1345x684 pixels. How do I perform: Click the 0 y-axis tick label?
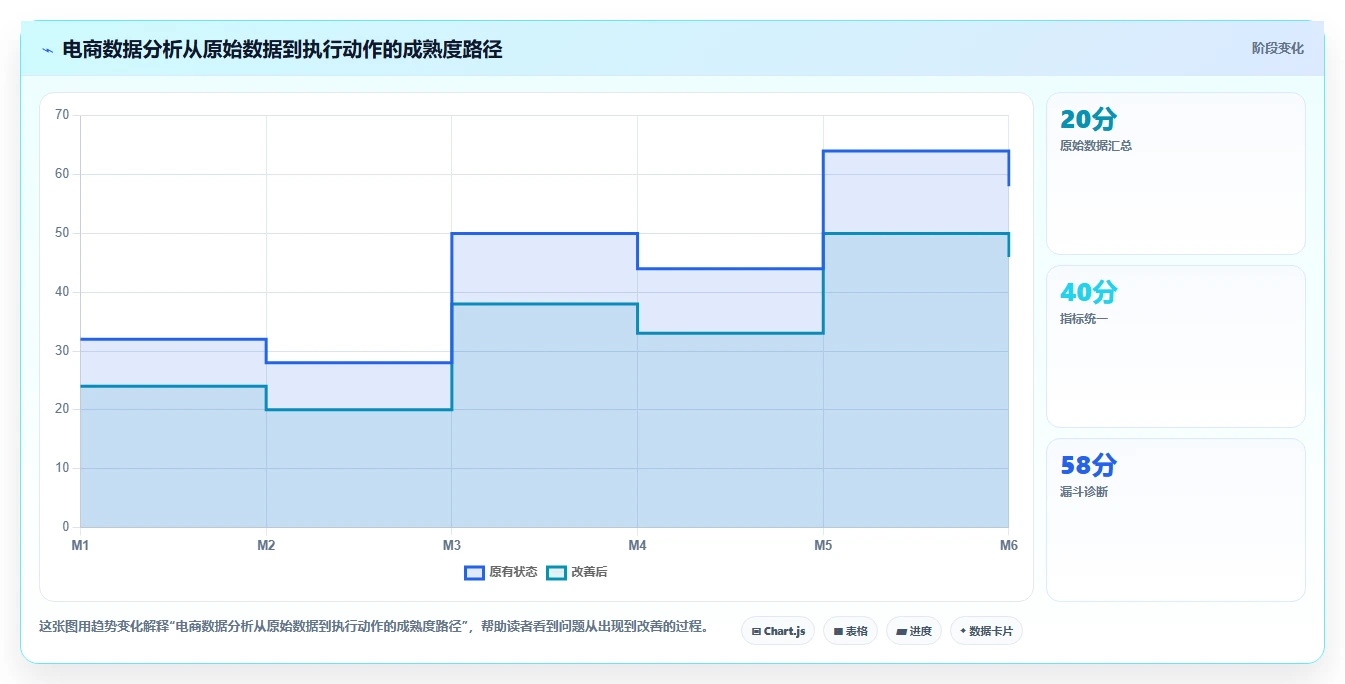point(66,527)
